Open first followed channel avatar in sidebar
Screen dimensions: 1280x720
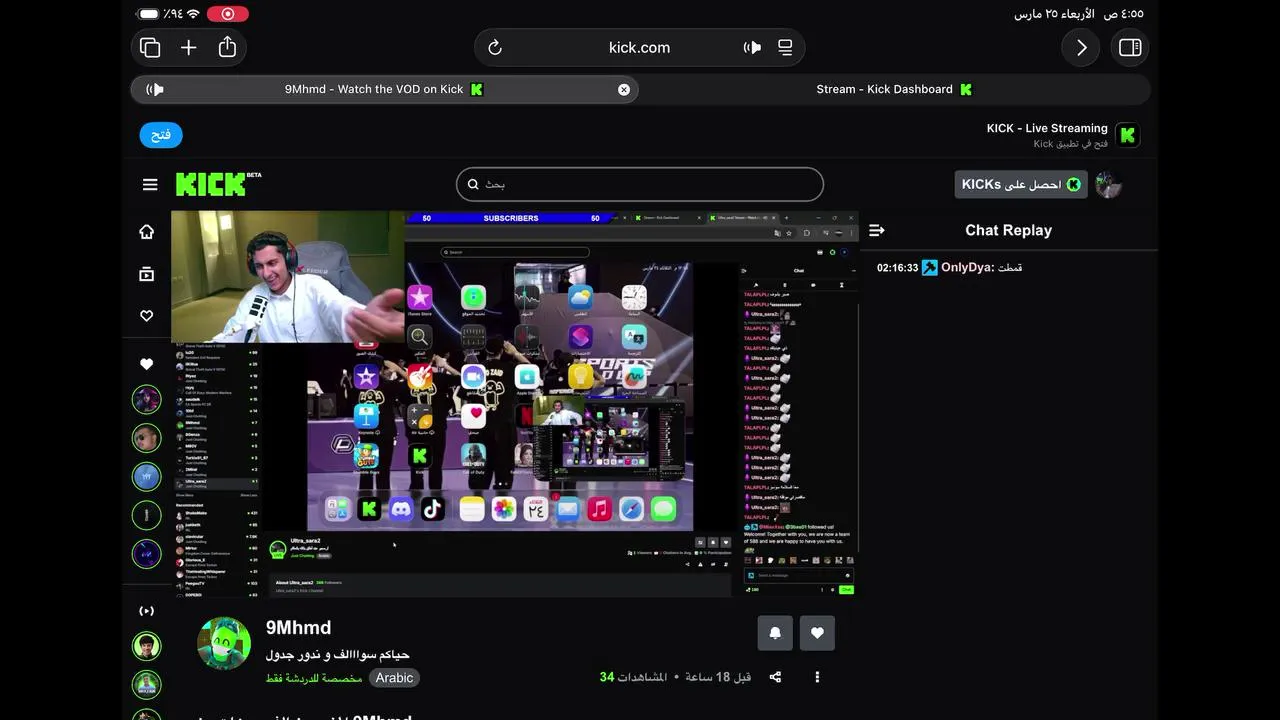point(147,400)
